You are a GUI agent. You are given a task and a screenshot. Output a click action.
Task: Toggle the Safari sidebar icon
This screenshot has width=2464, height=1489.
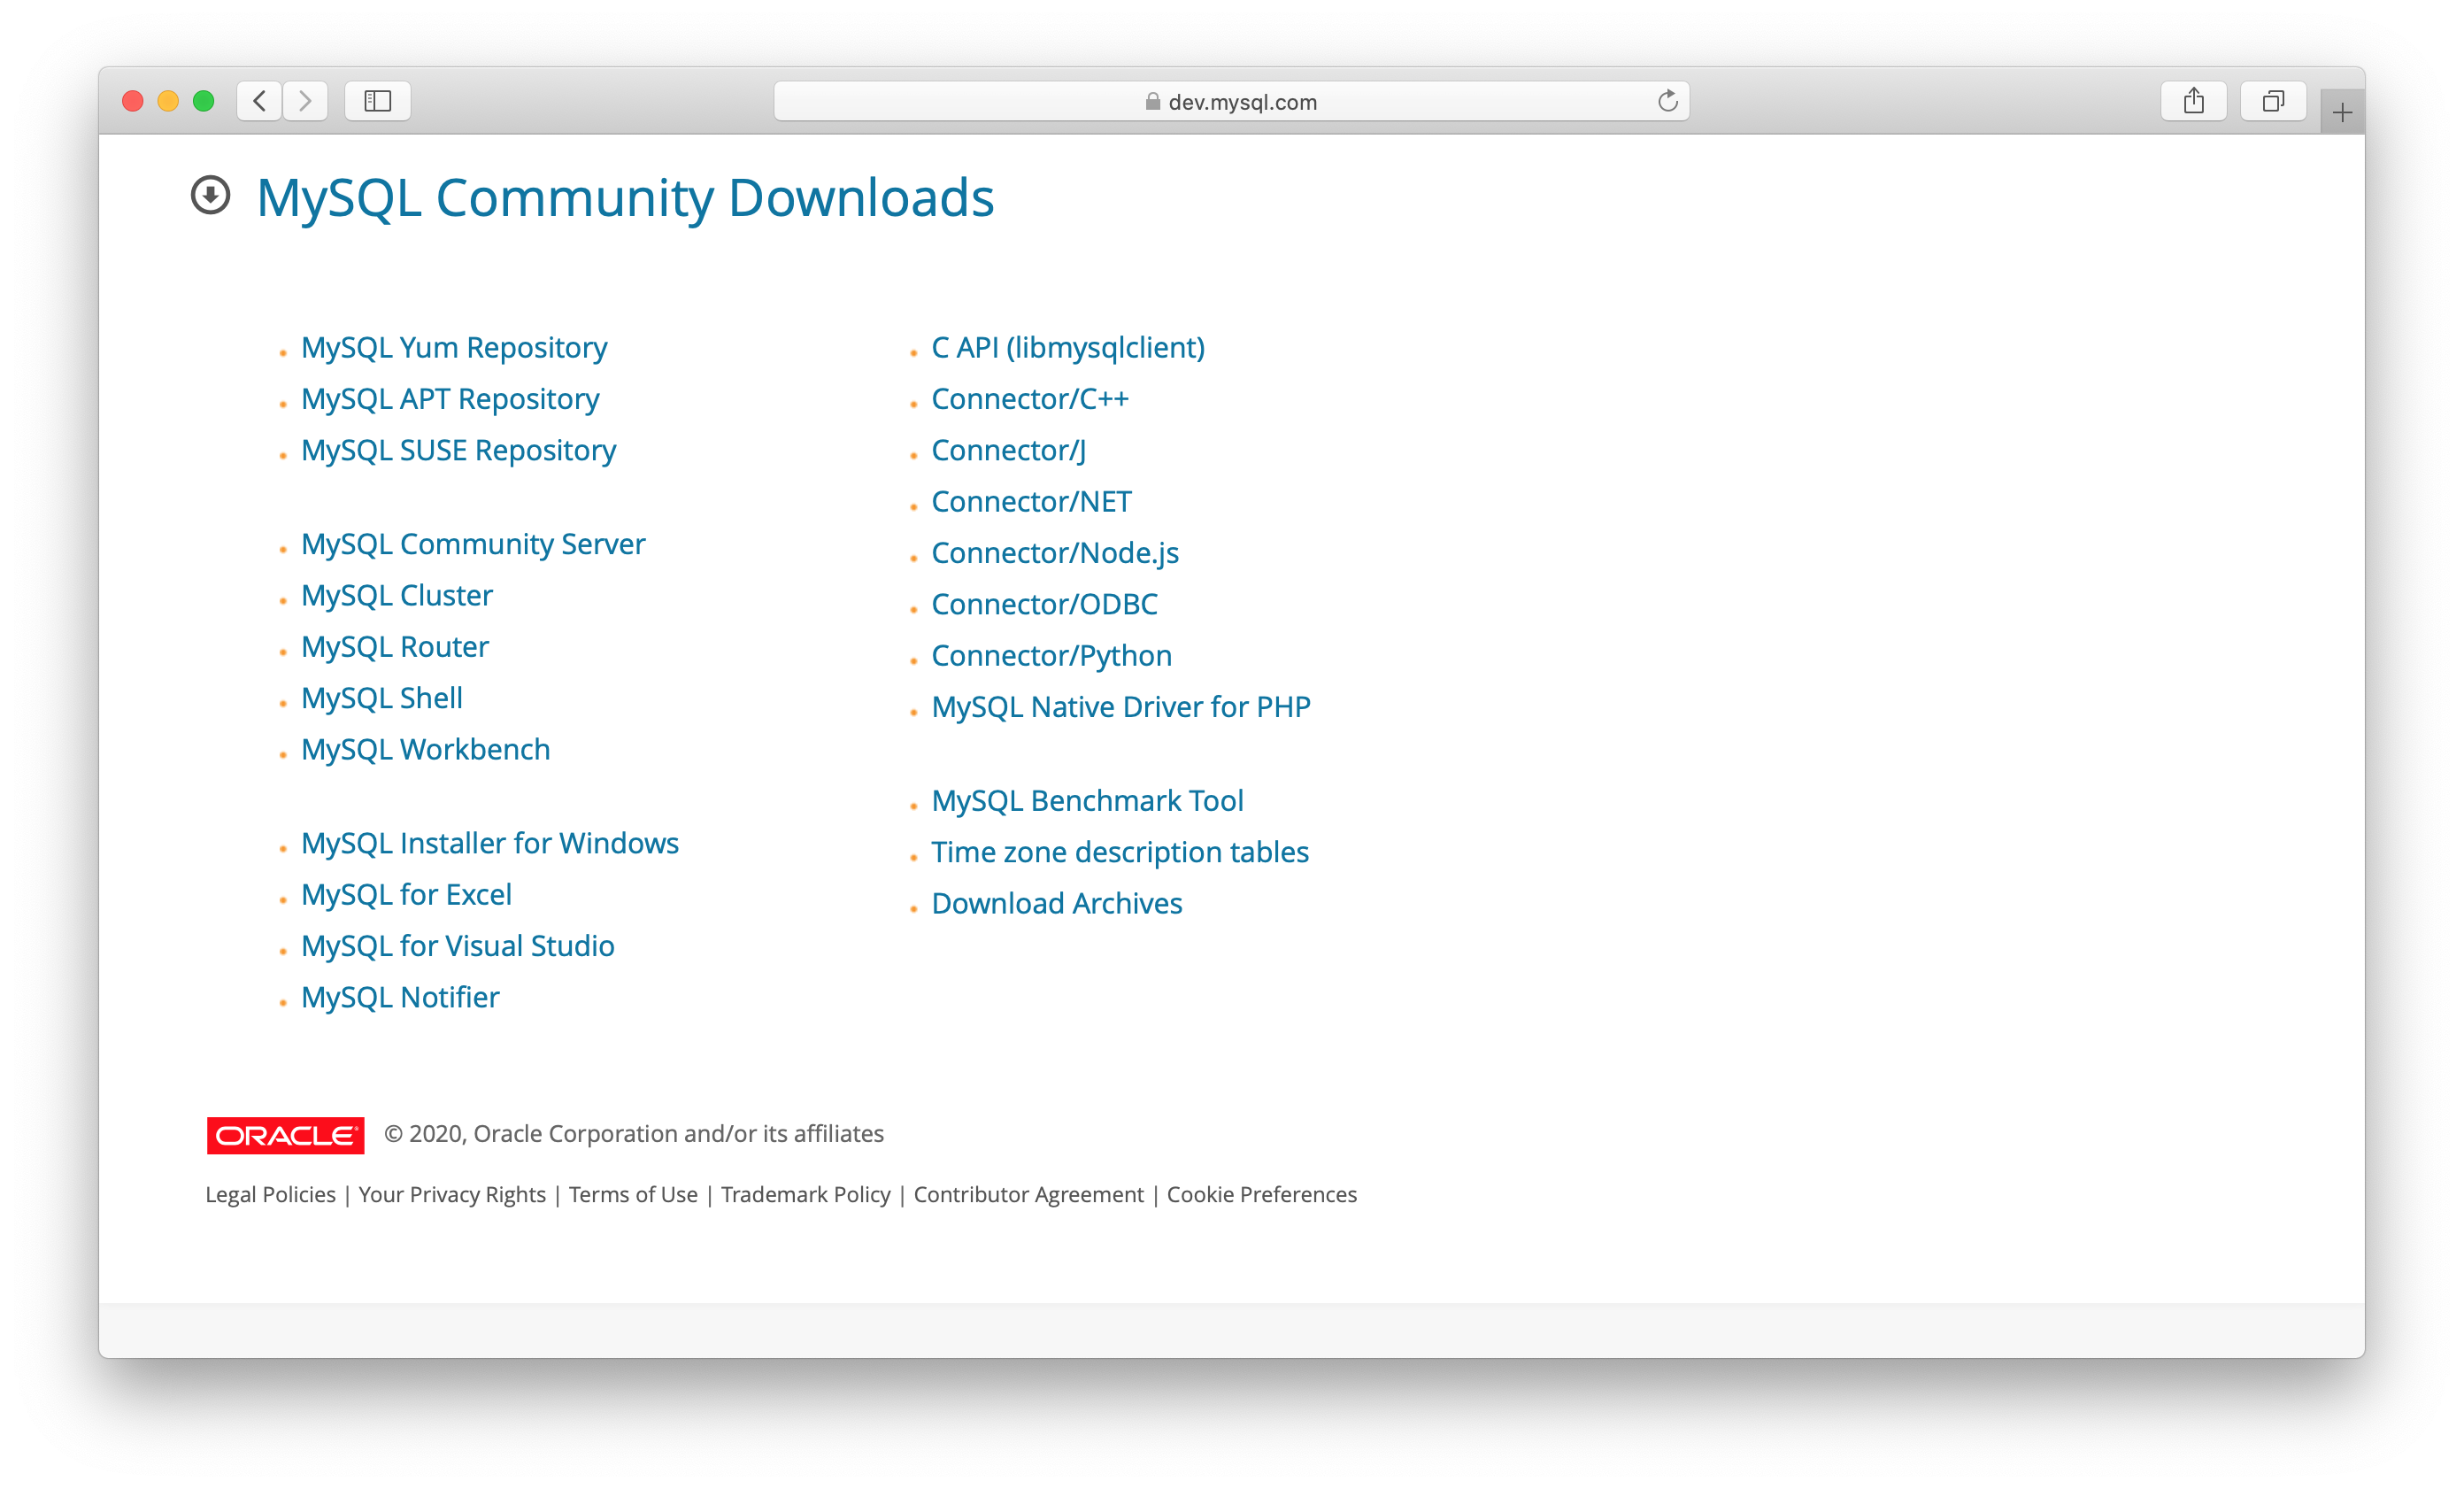[377, 101]
